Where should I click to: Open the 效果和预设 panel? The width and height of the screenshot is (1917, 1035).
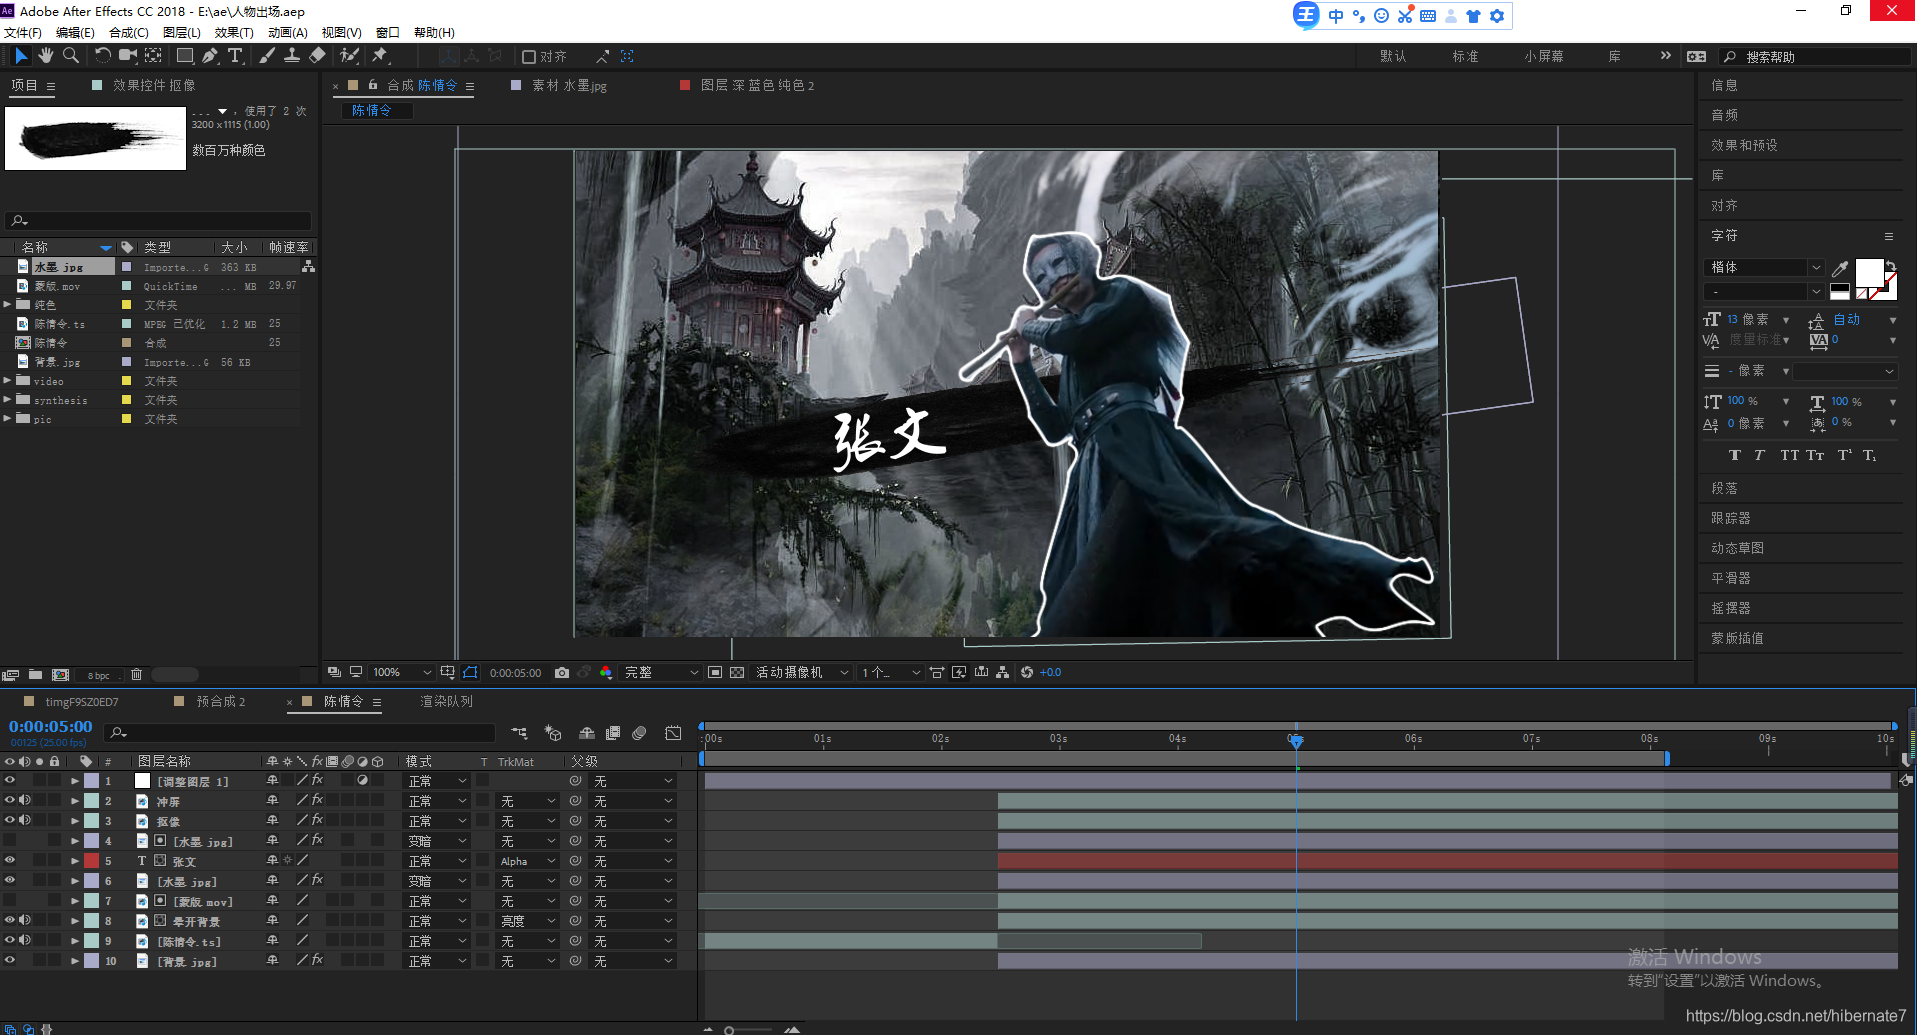1744,145
